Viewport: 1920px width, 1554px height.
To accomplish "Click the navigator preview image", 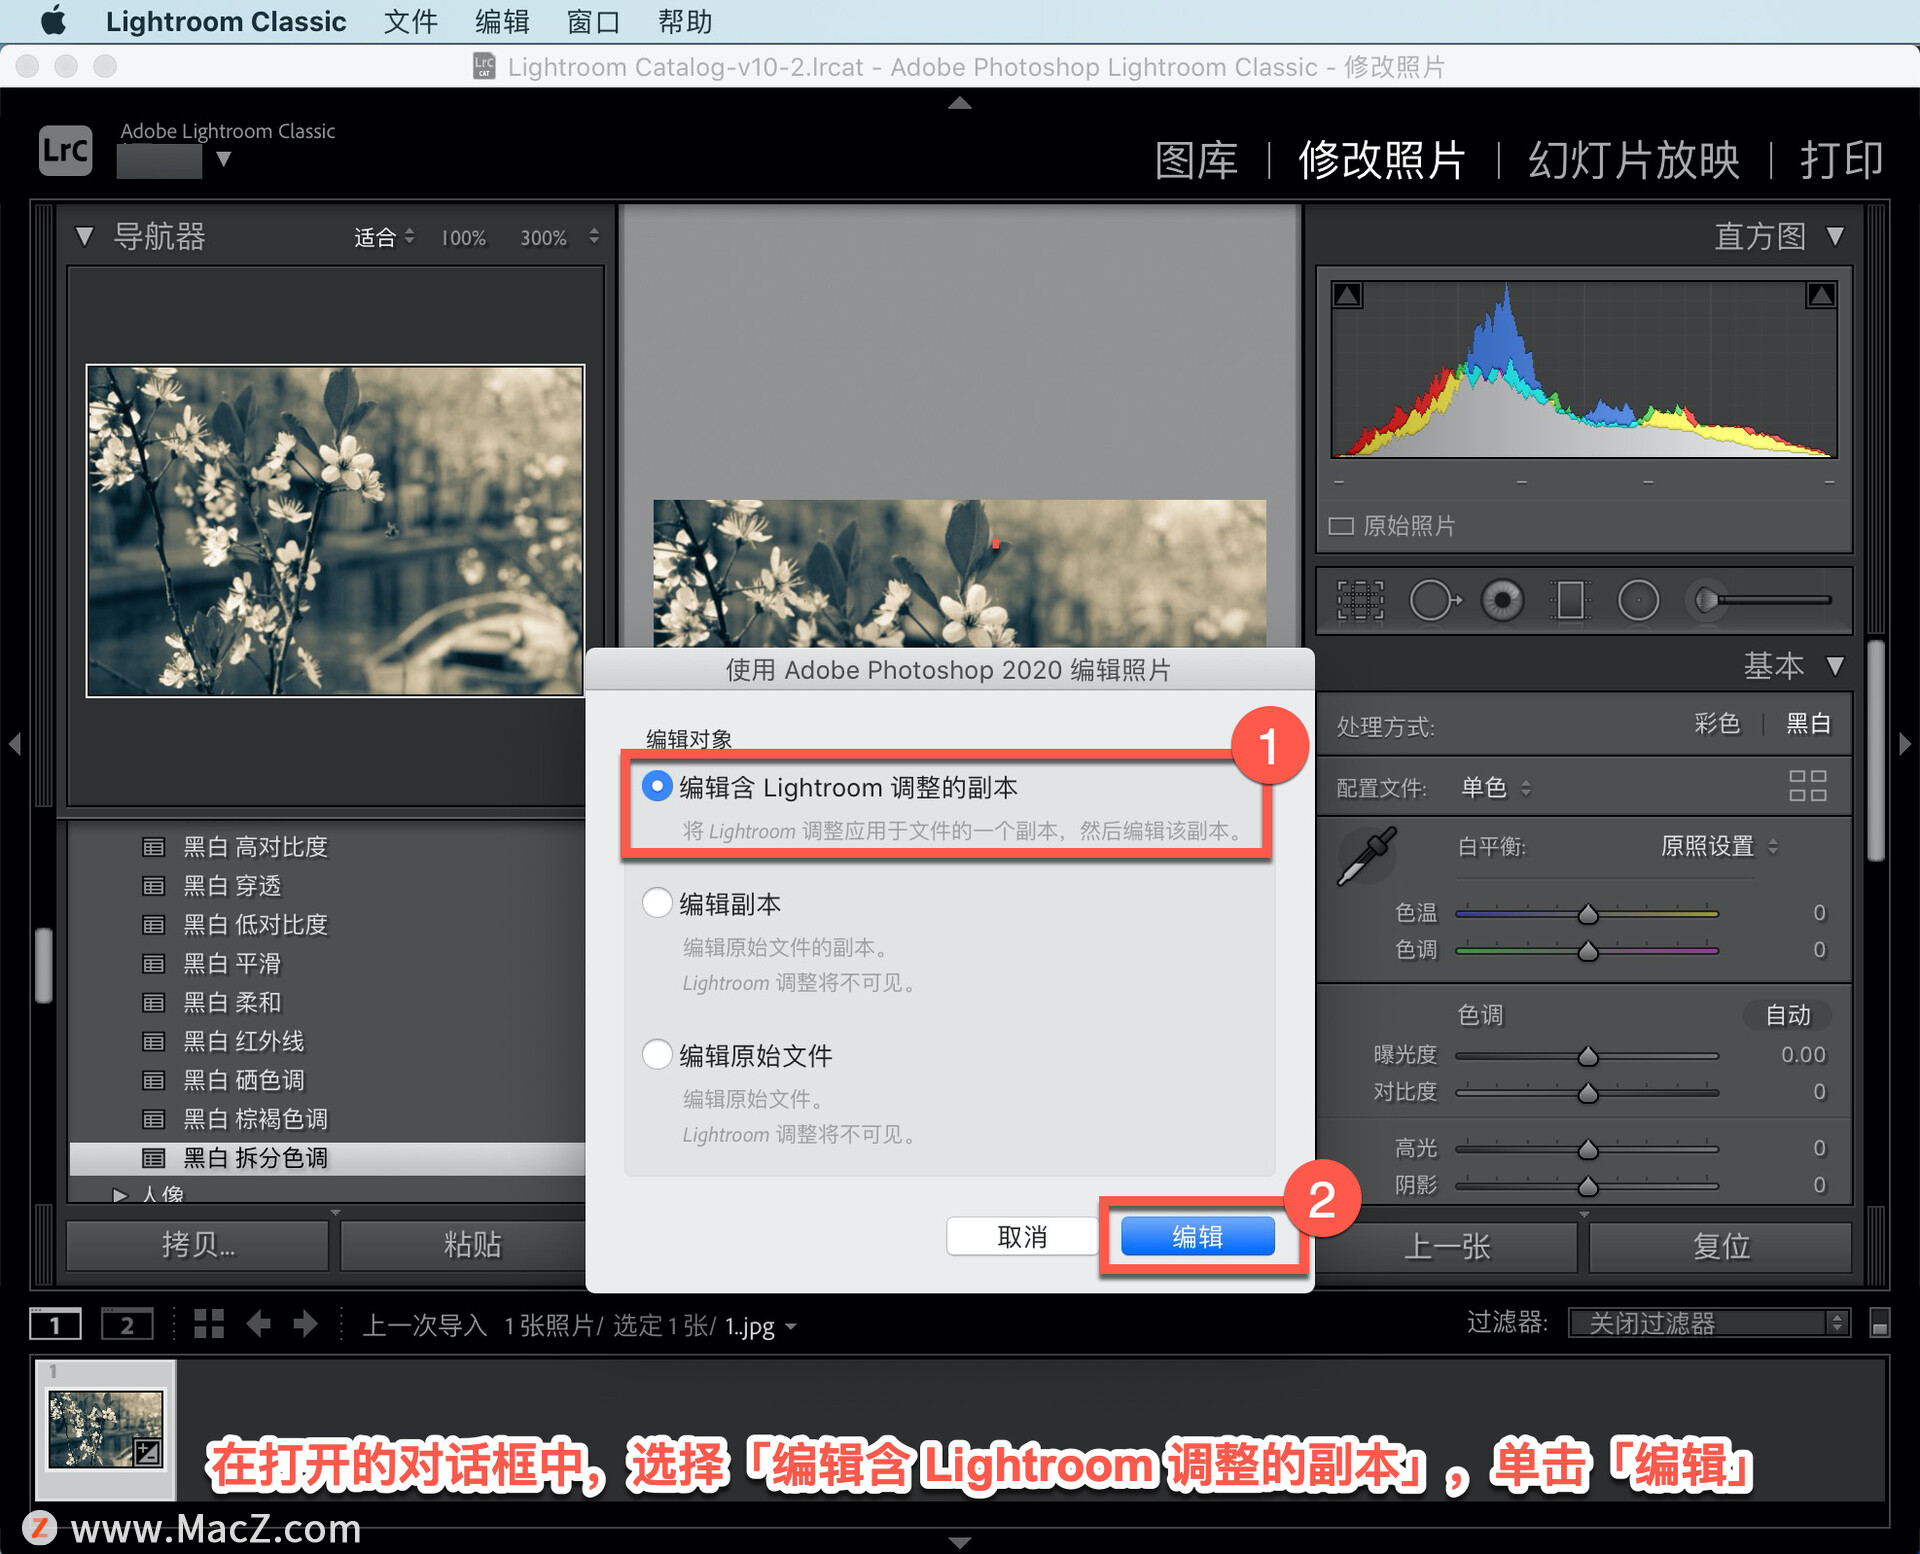I will tap(335, 530).
